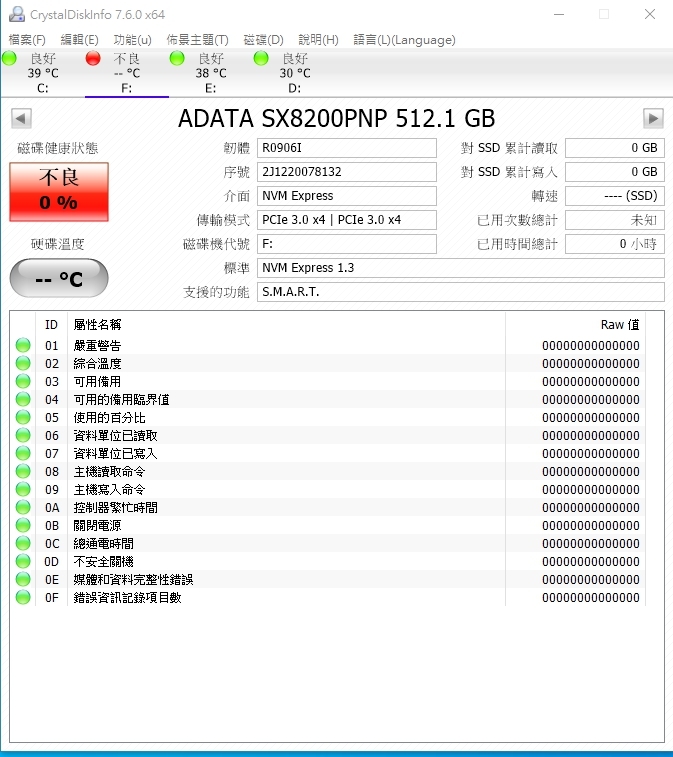Click the disk title ADATA SX8200PNP 512.1 GB
The image size is (673, 757).
[x=336, y=118]
